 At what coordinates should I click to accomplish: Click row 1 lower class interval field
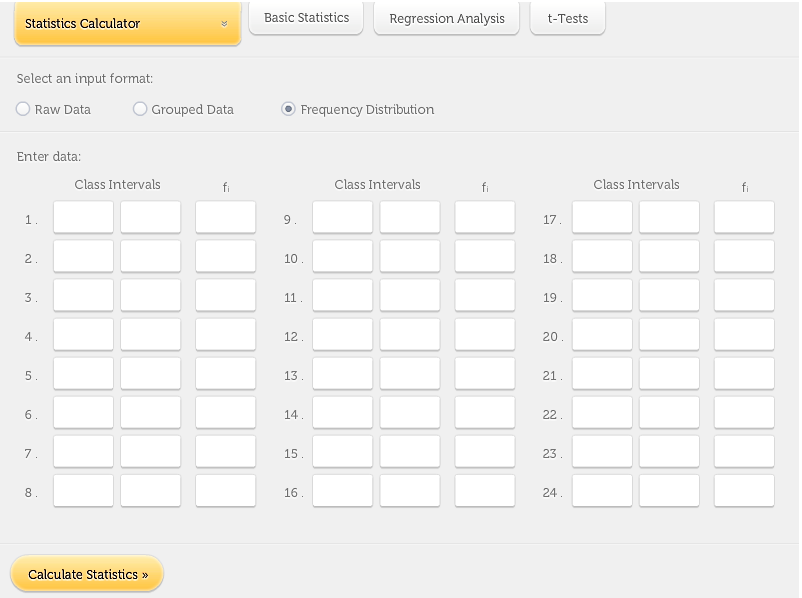pyautogui.click(x=83, y=218)
